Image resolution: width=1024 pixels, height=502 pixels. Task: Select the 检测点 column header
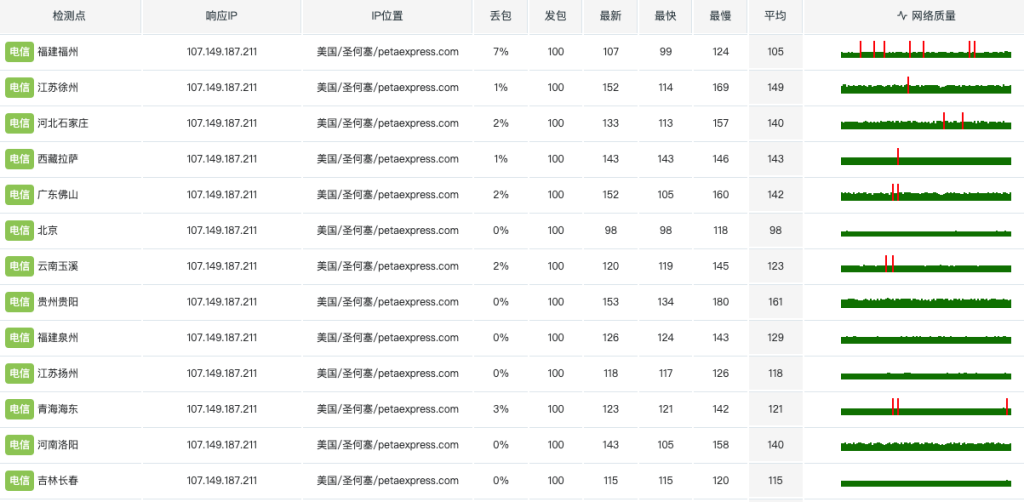point(70,16)
